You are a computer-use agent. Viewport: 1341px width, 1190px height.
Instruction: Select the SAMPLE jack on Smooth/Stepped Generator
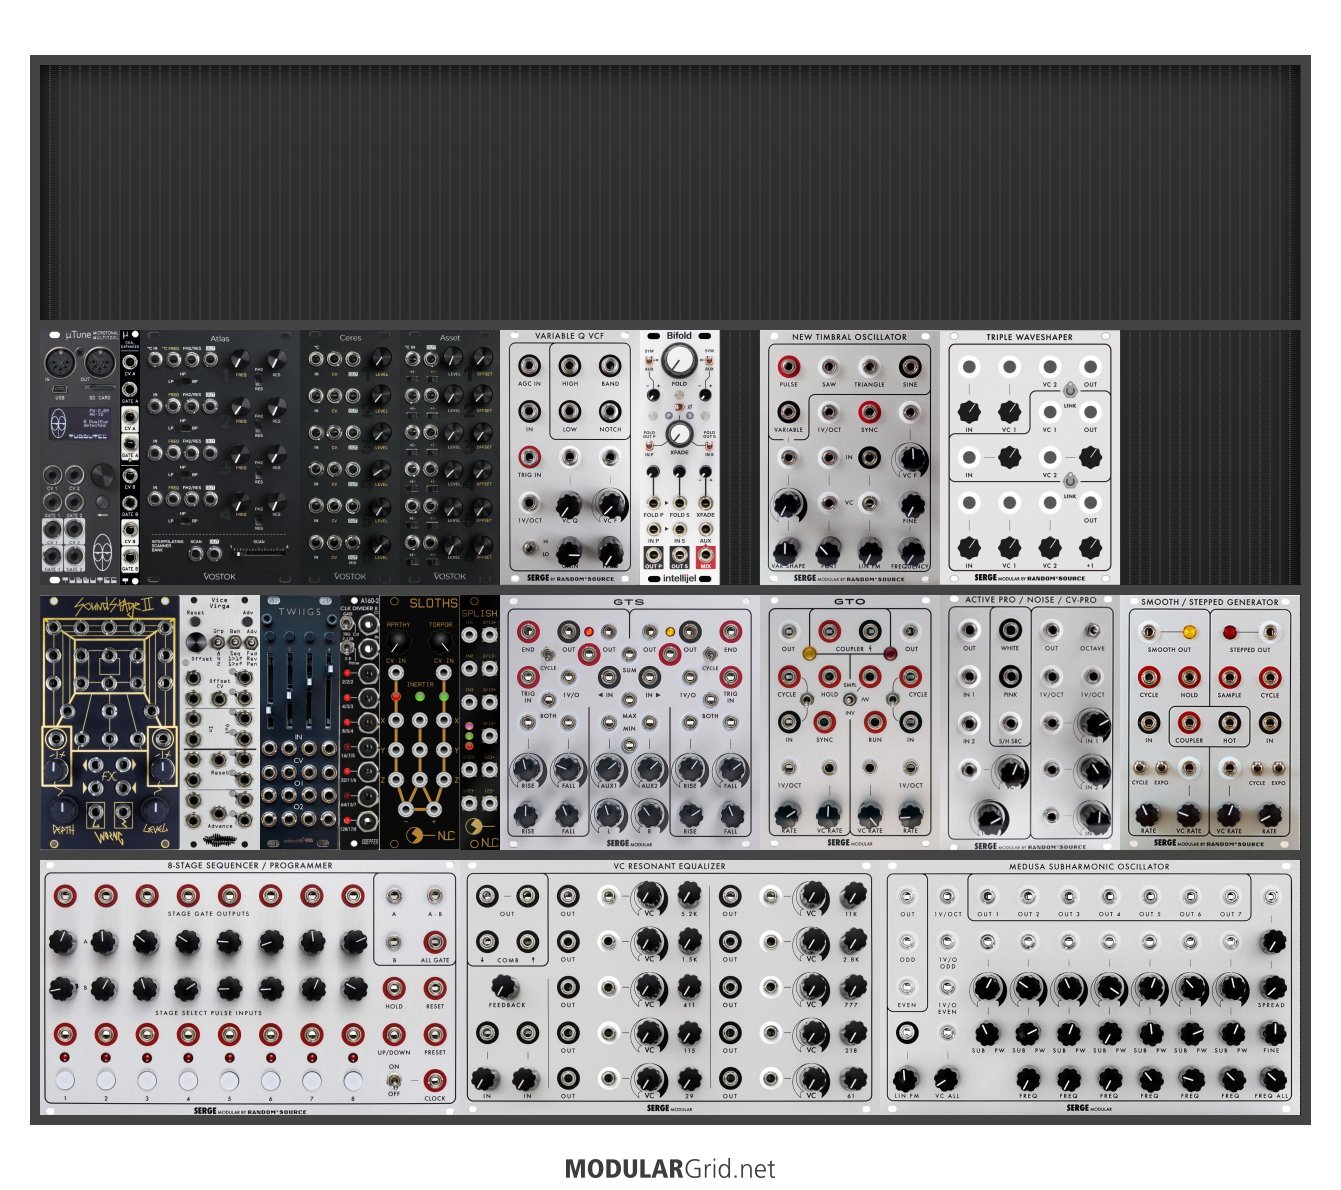tap(1229, 677)
